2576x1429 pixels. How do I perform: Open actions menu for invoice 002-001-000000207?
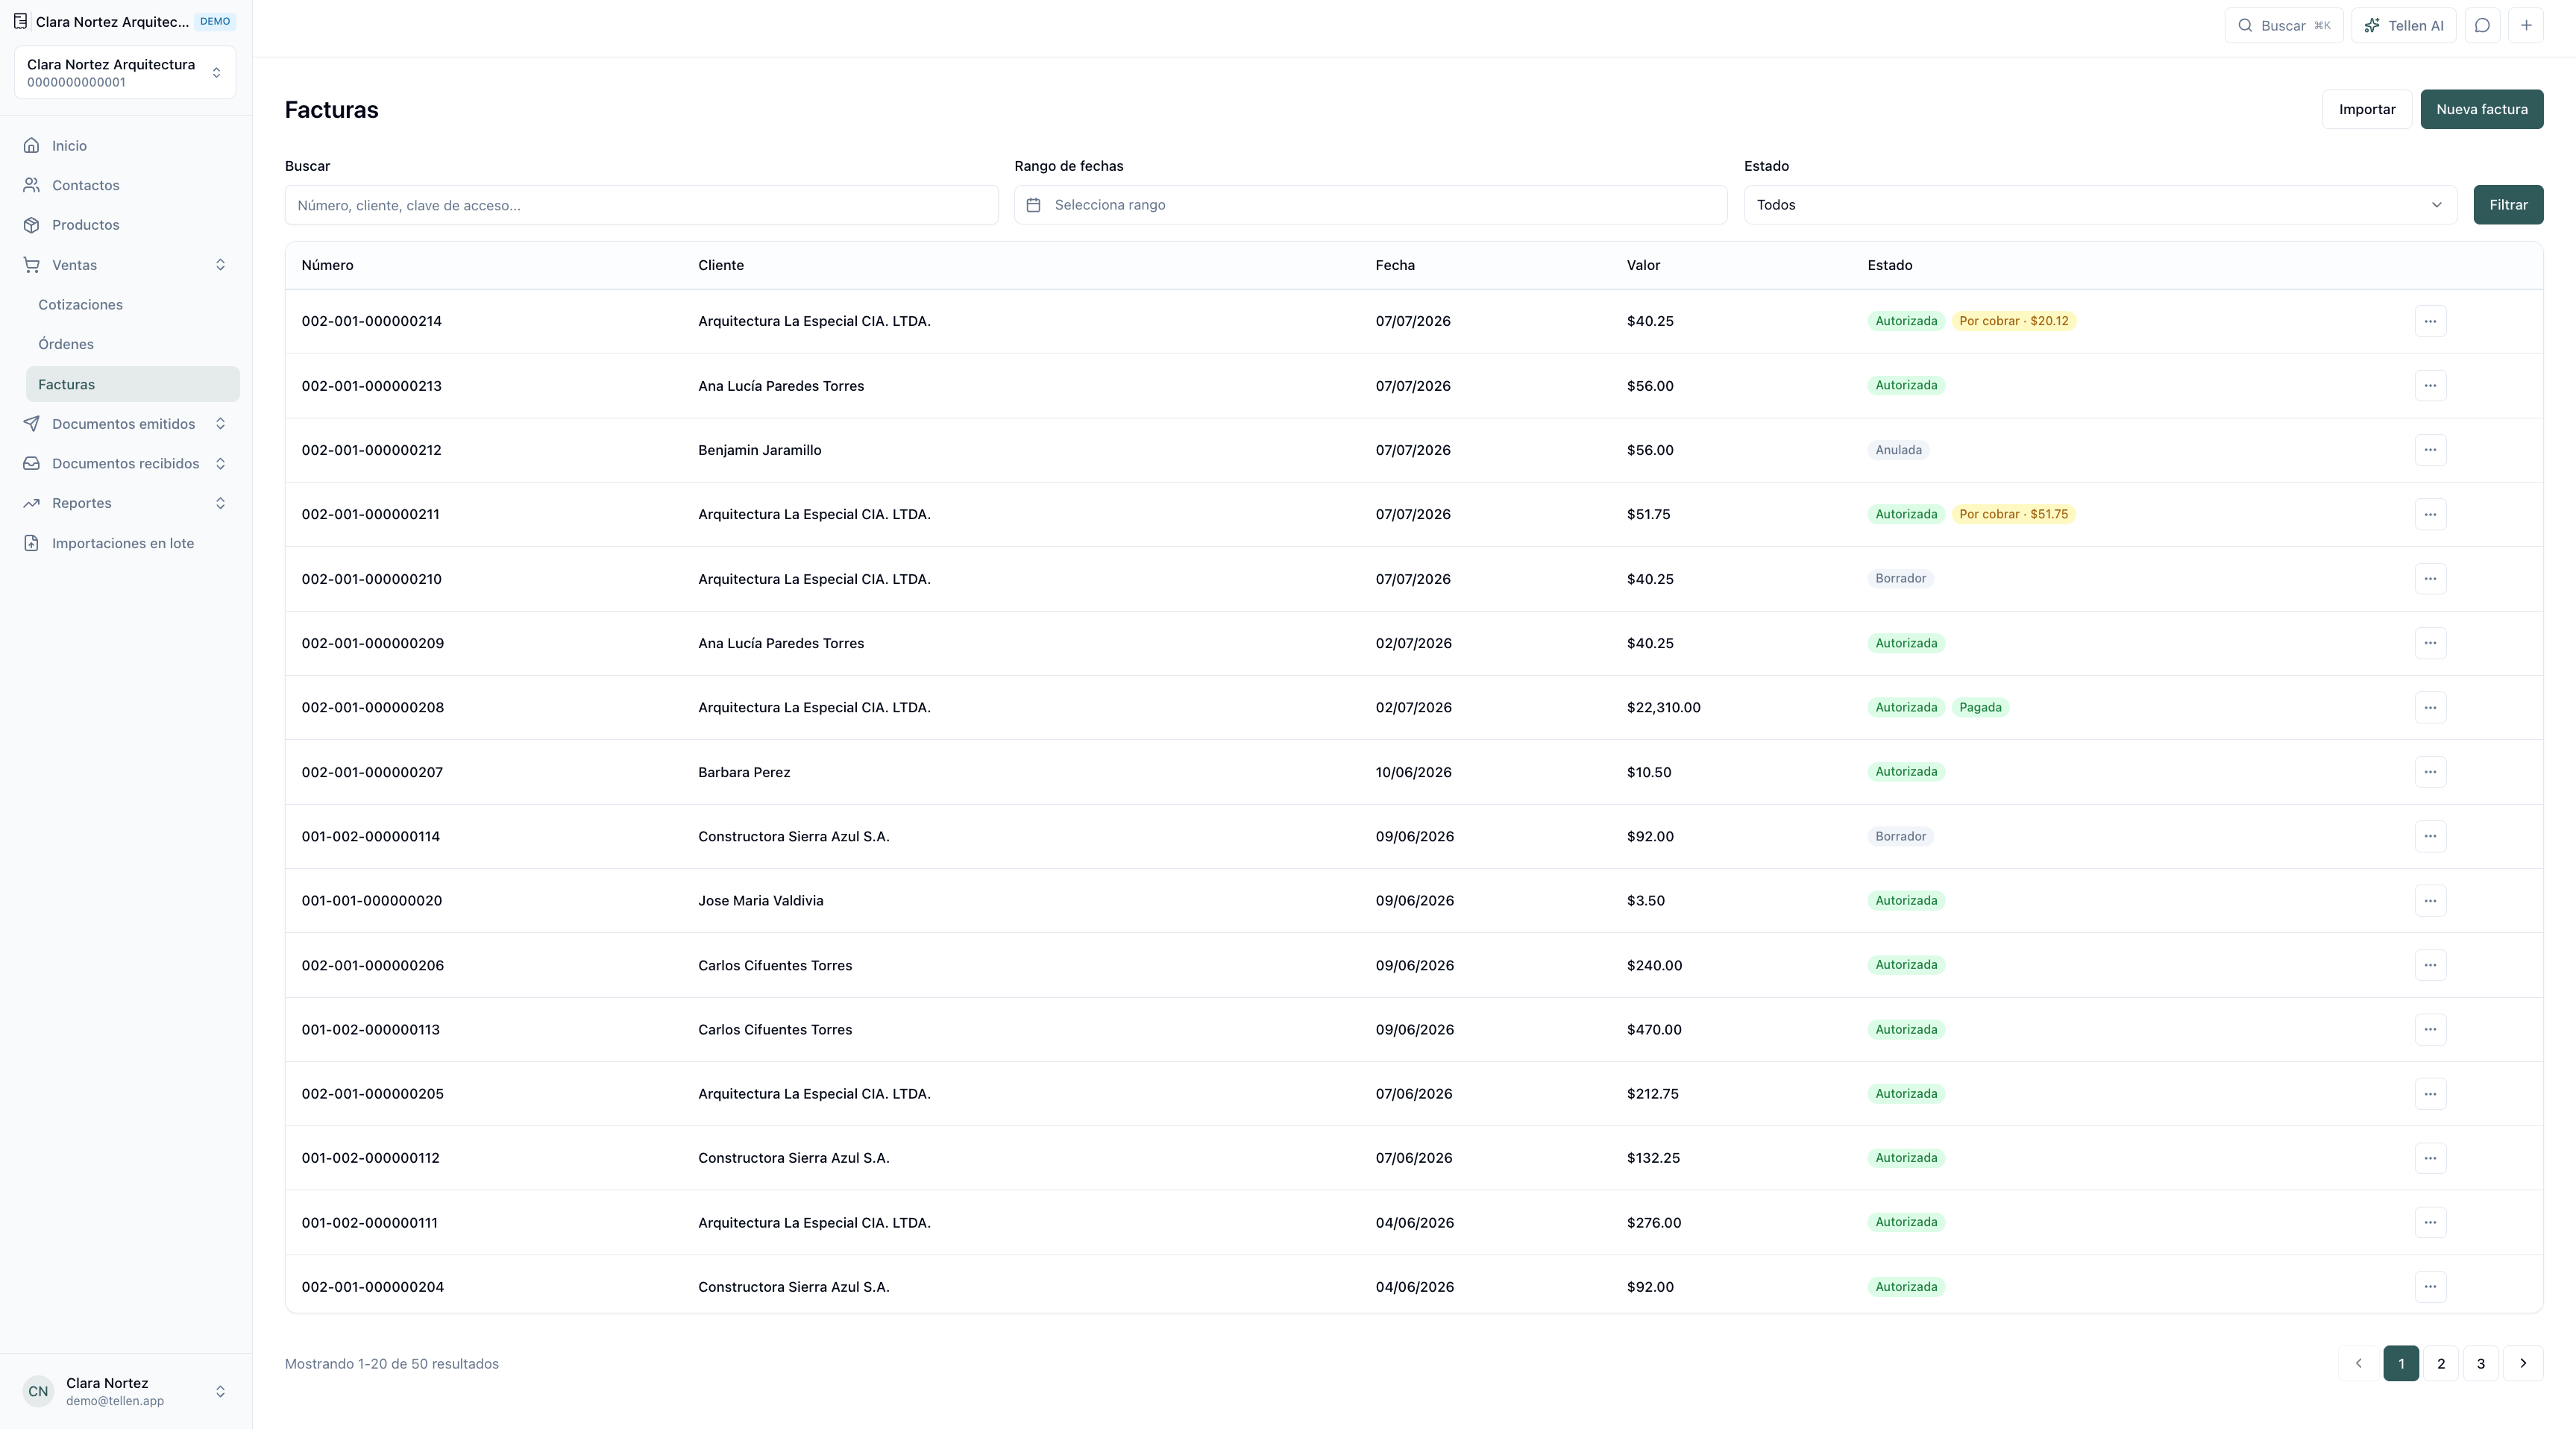pyautogui.click(x=2430, y=772)
